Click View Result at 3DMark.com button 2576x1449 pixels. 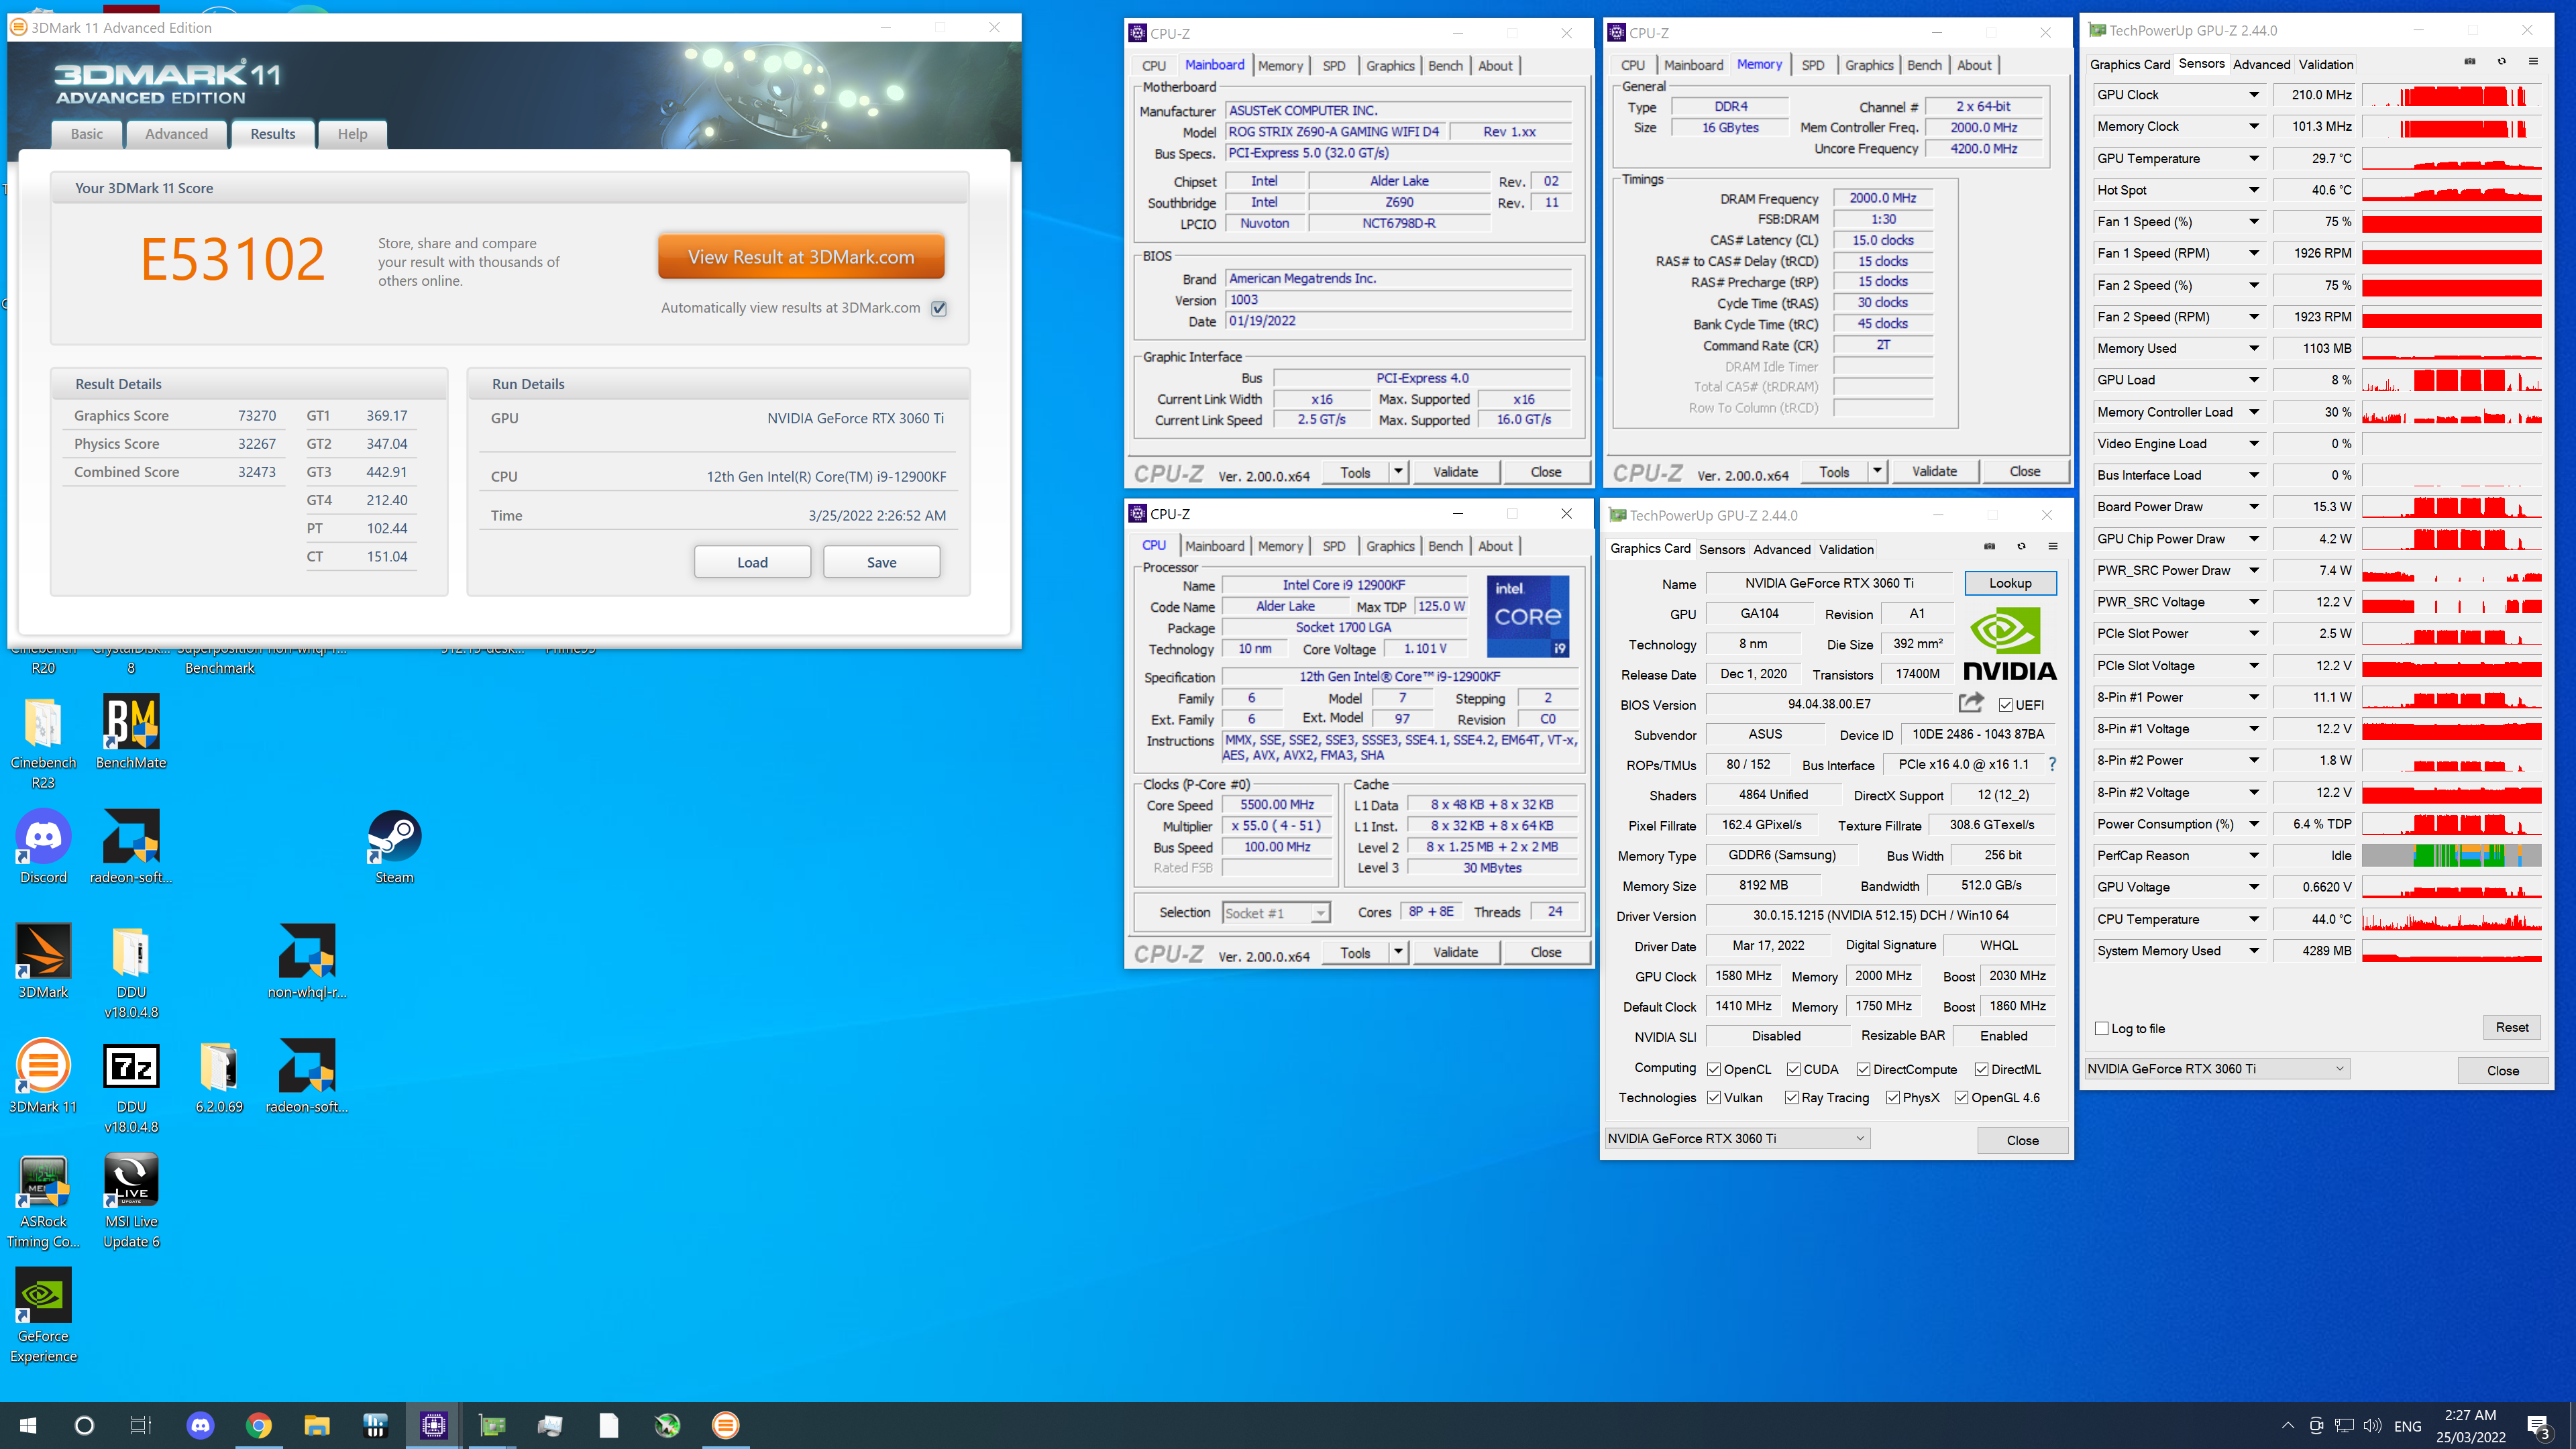click(x=801, y=257)
